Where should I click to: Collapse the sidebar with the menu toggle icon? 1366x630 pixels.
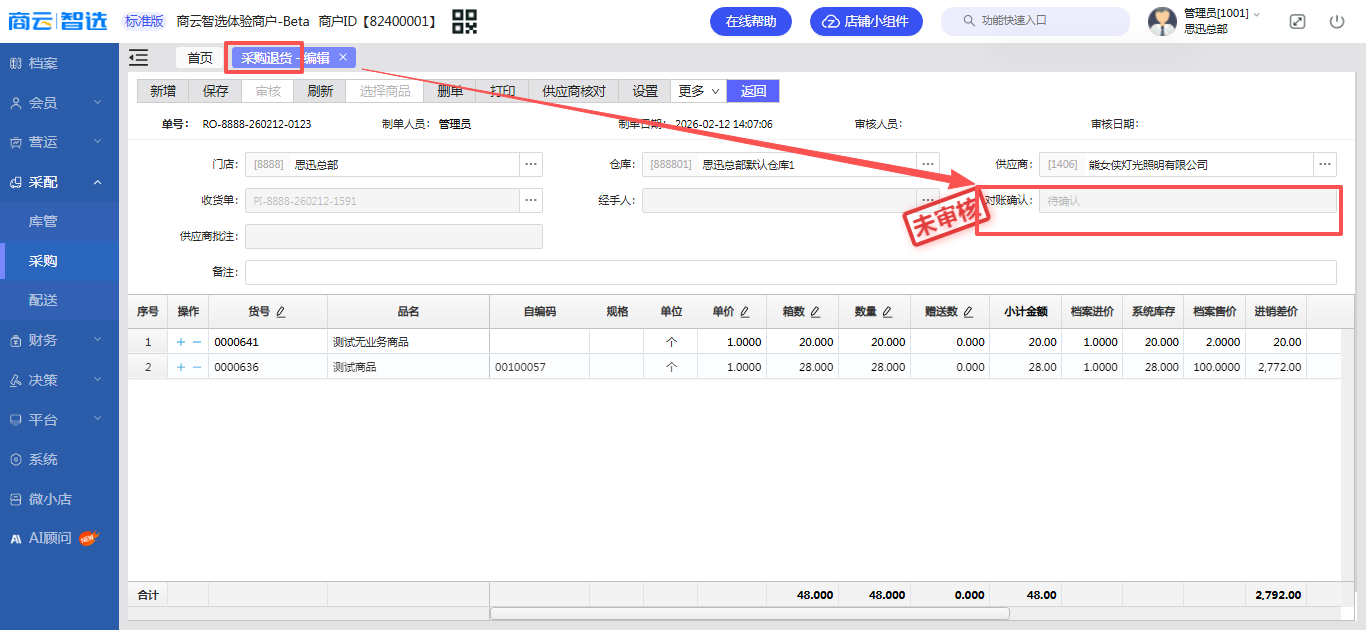point(139,58)
